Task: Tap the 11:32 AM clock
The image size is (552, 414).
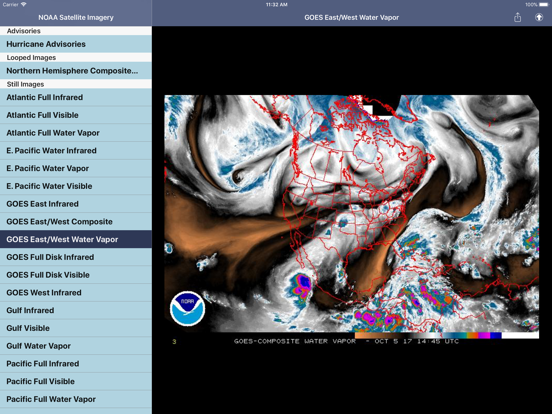Action: (276, 5)
